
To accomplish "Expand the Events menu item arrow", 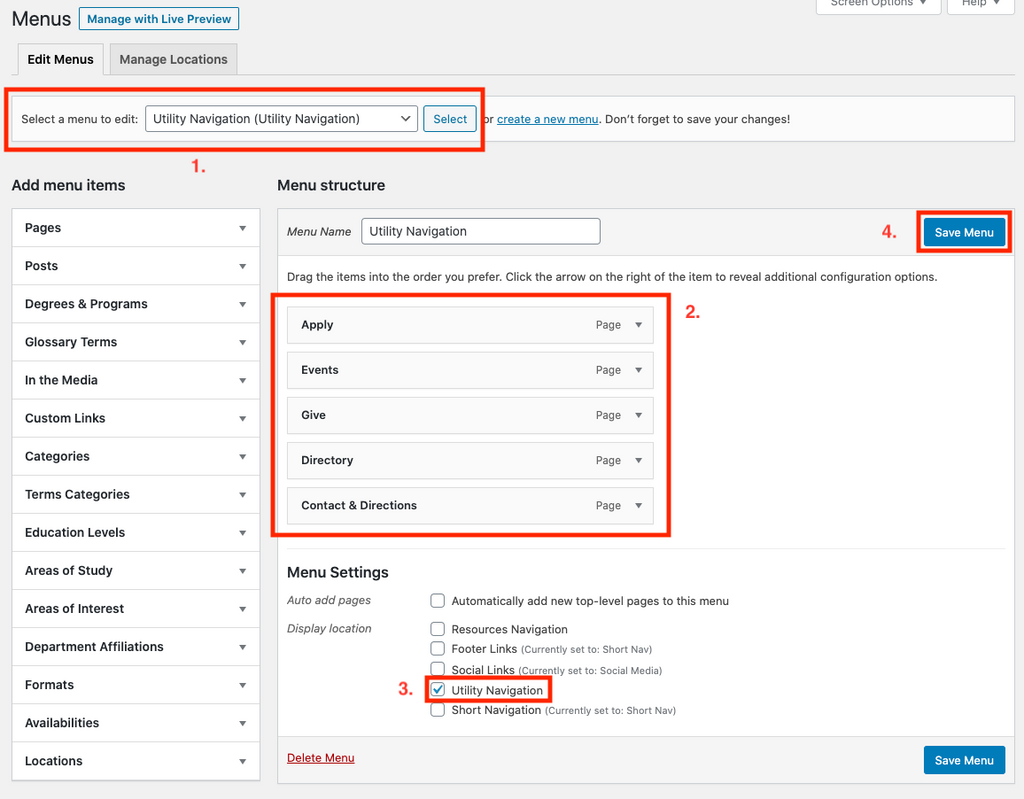I will coord(639,370).
